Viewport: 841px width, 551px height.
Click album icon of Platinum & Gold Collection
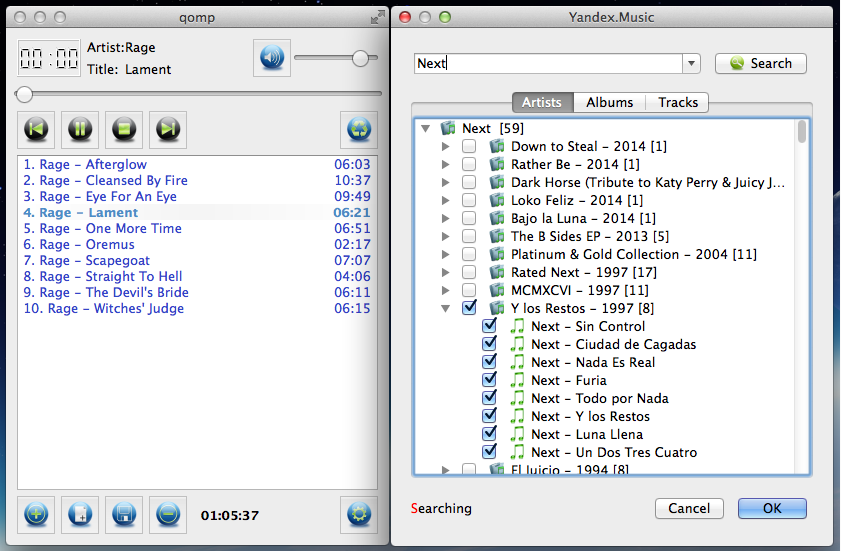click(497, 254)
